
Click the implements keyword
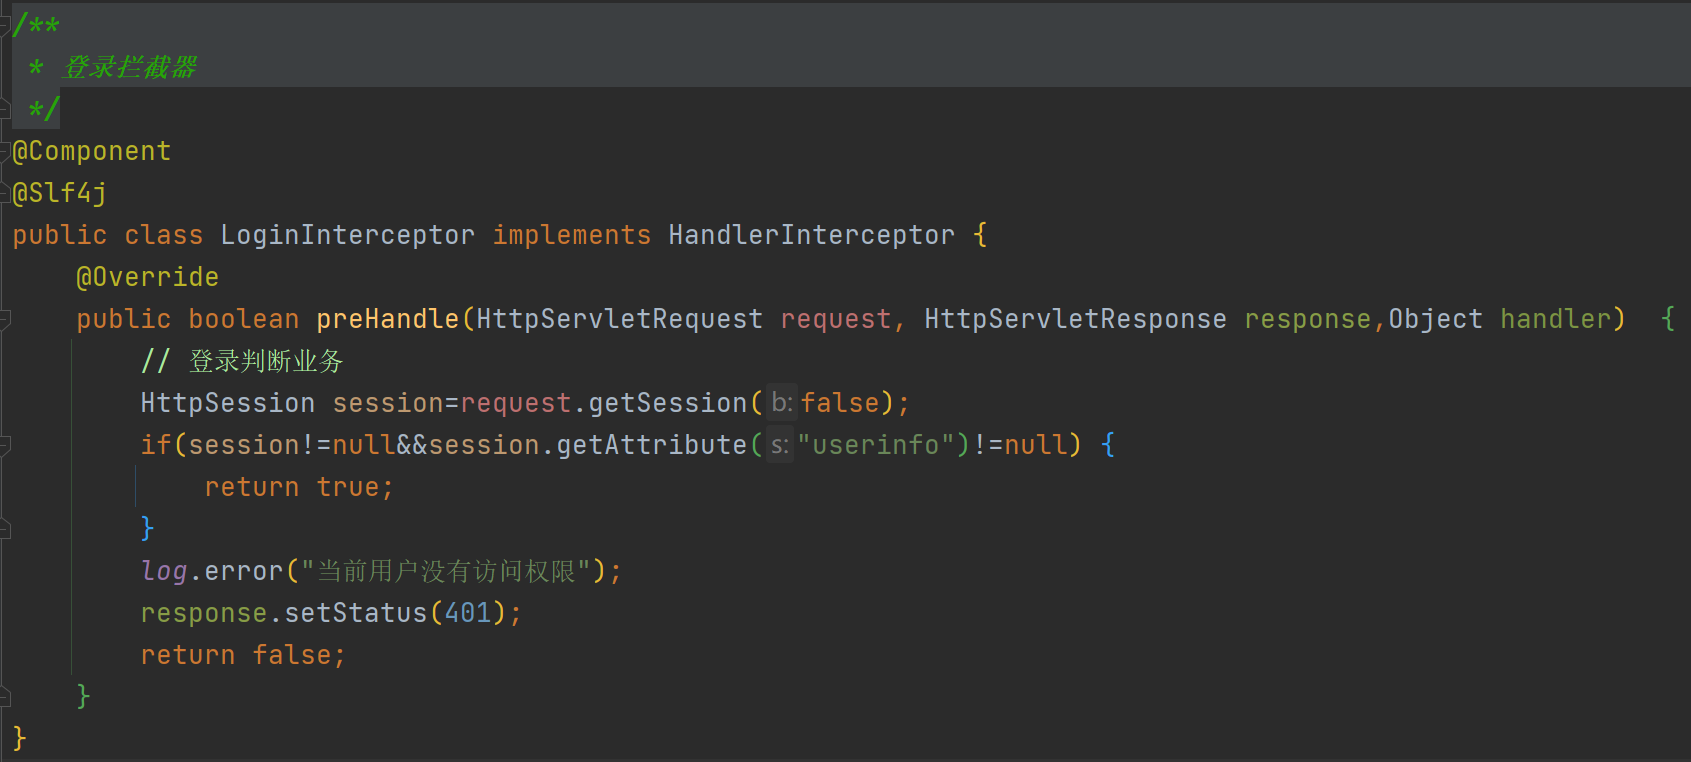click(x=572, y=235)
